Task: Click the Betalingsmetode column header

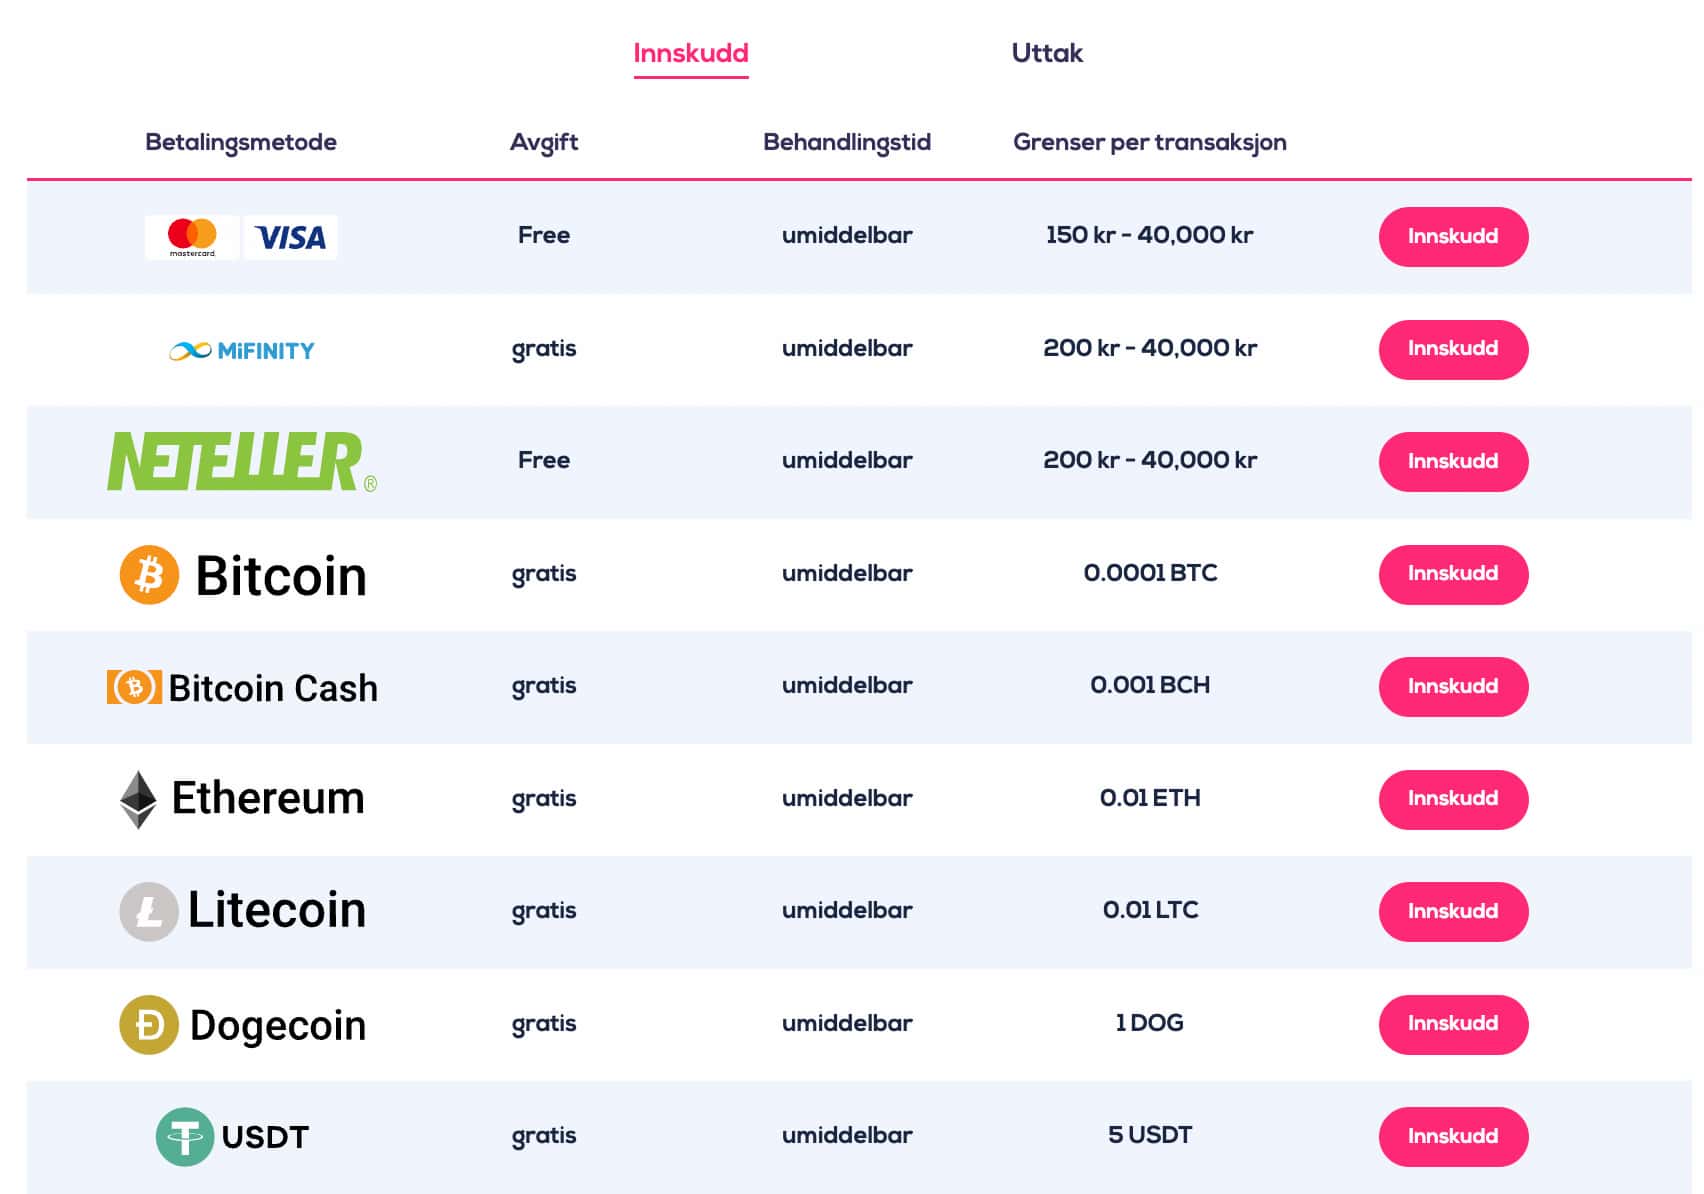Action: coord(241,142)
